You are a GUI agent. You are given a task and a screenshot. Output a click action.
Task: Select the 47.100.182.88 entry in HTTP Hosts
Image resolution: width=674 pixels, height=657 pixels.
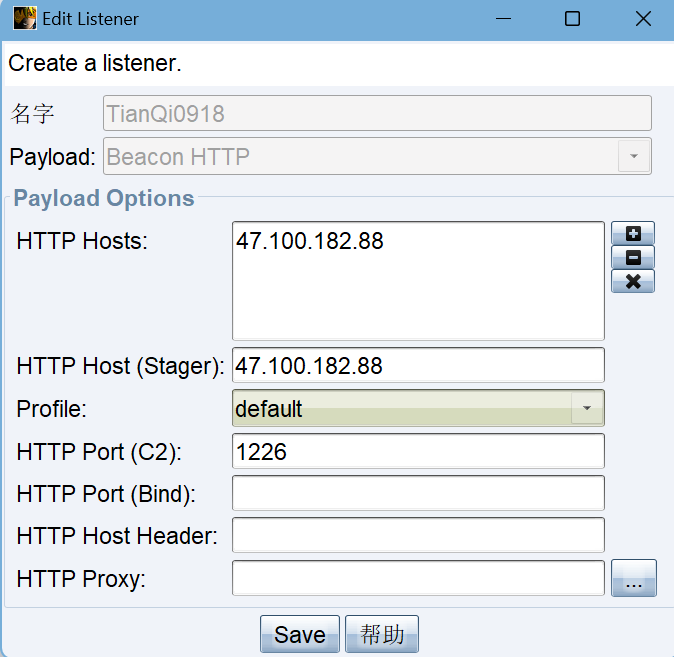click(x=309, y=241)
